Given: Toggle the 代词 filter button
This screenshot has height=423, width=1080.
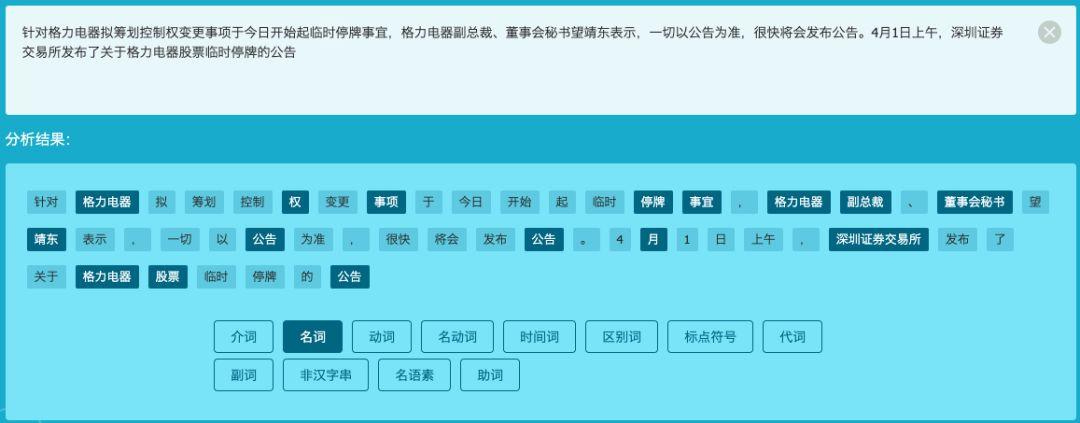Looking at the screenshot, I should [792, 337].
